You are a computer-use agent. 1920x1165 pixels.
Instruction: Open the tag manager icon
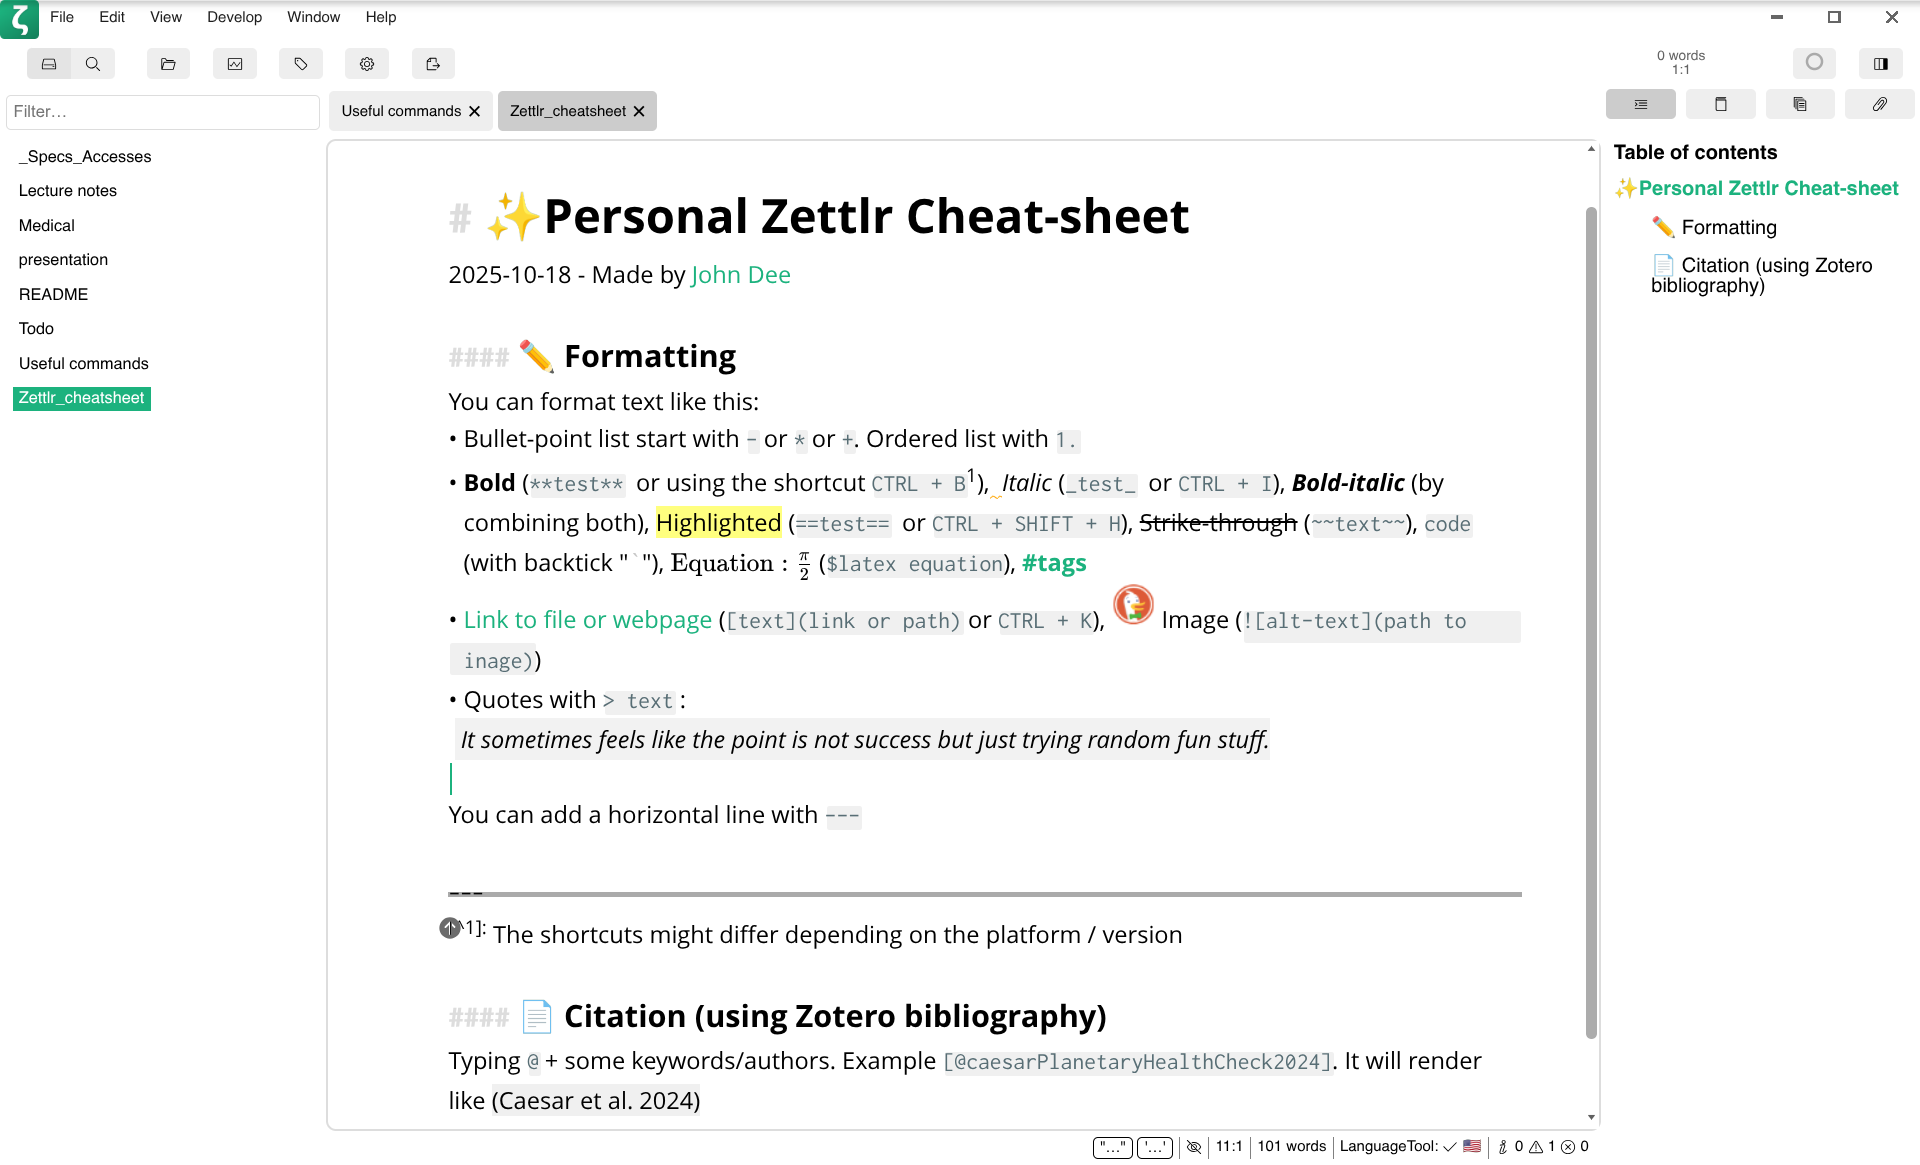point(301,63)
